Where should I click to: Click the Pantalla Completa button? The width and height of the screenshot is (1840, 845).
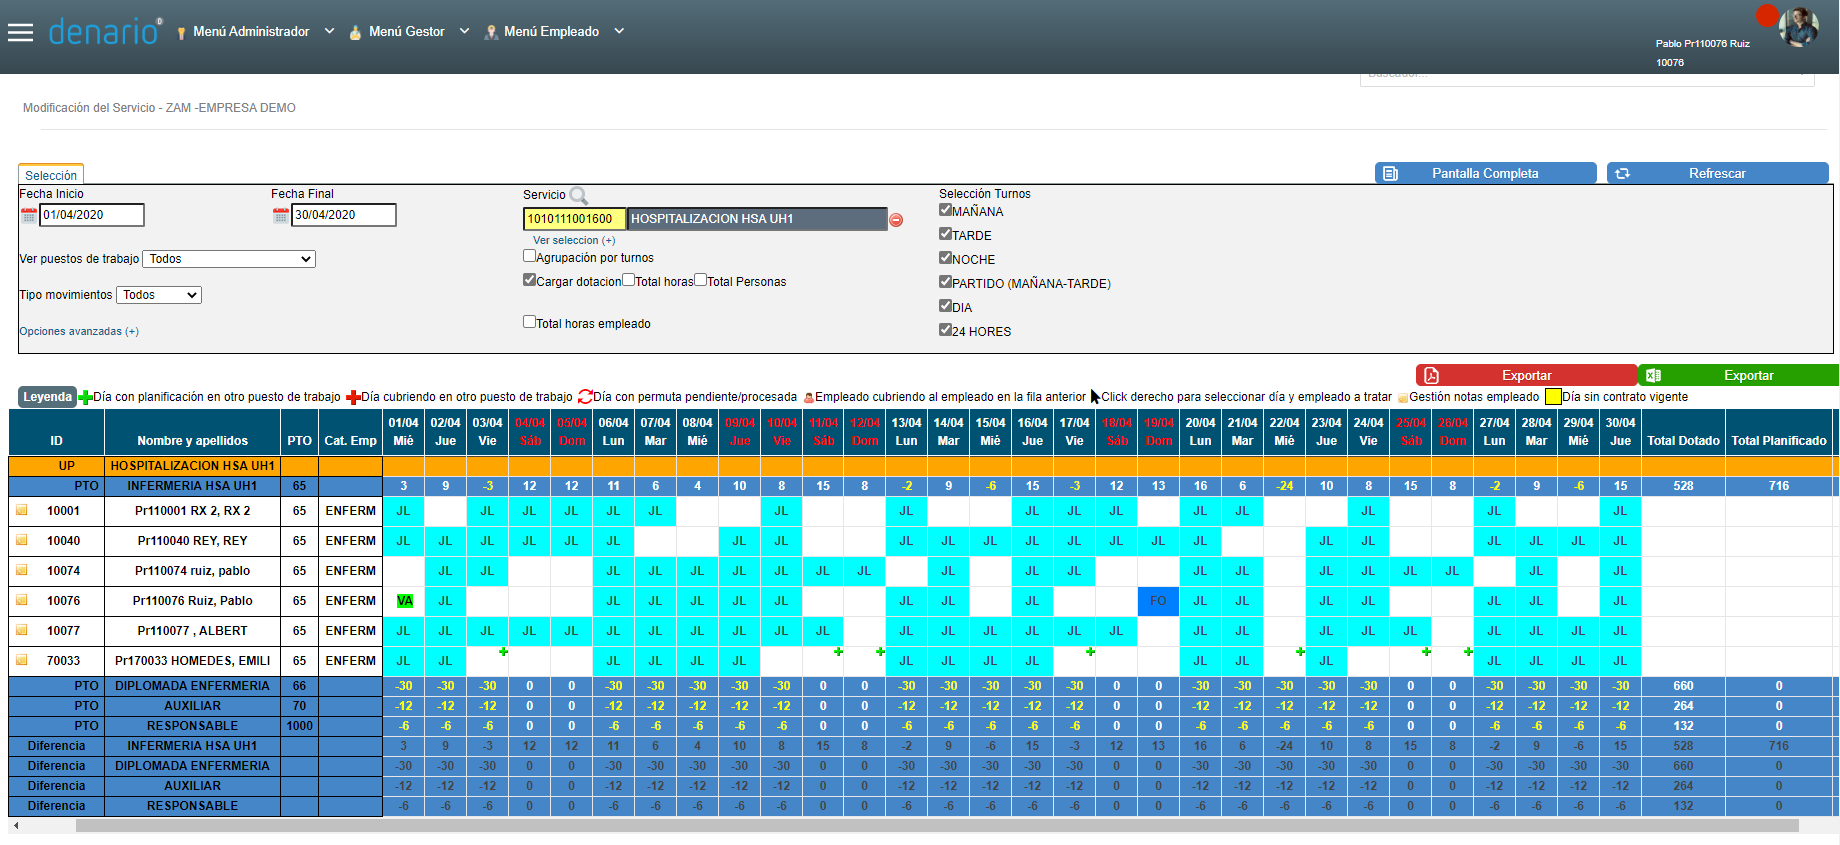tap(1485, 173)
